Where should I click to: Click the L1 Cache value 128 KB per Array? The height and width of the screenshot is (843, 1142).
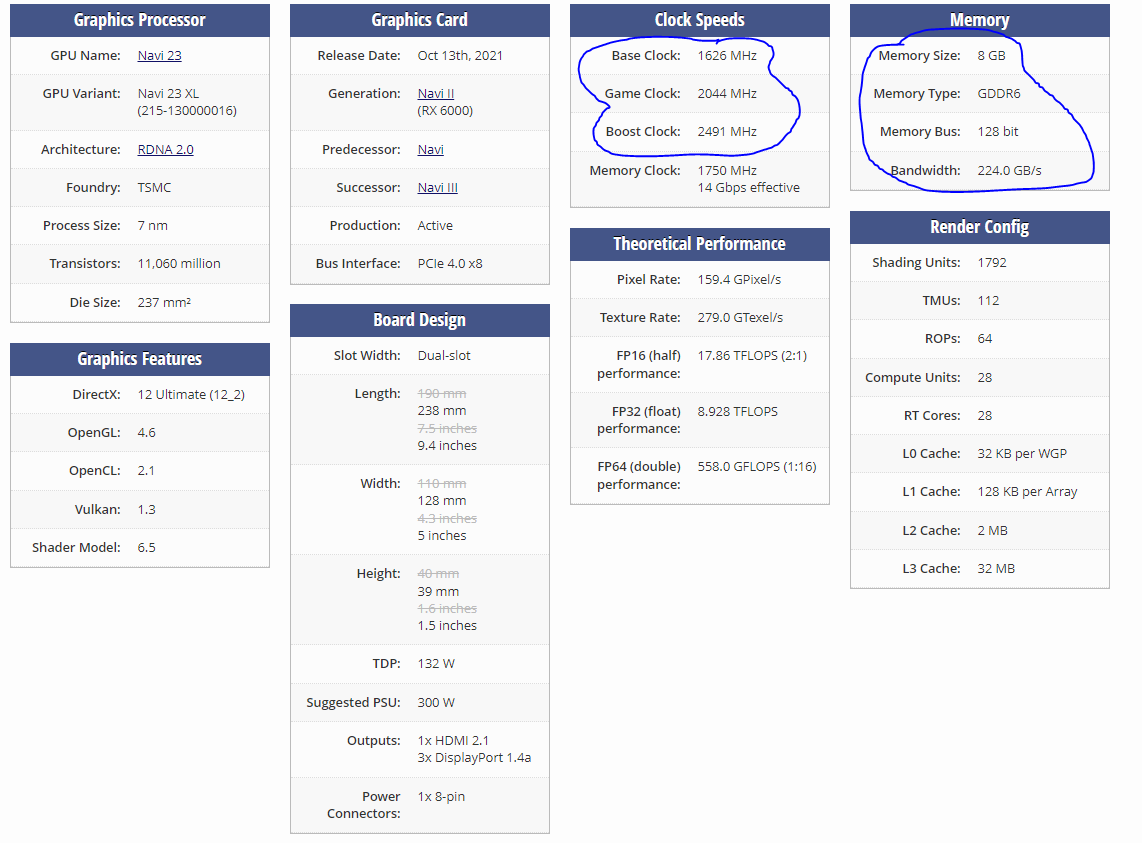1027,491
